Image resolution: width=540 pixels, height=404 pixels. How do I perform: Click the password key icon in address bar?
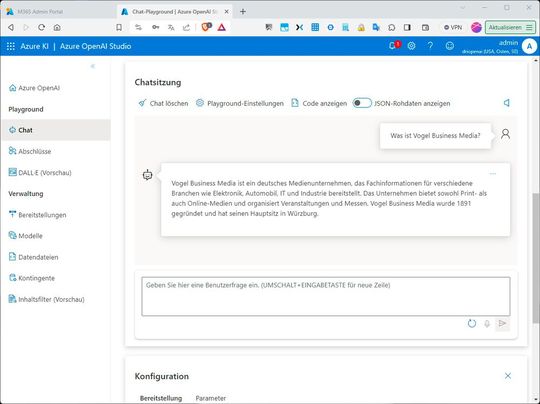click(x=156, y=28)
